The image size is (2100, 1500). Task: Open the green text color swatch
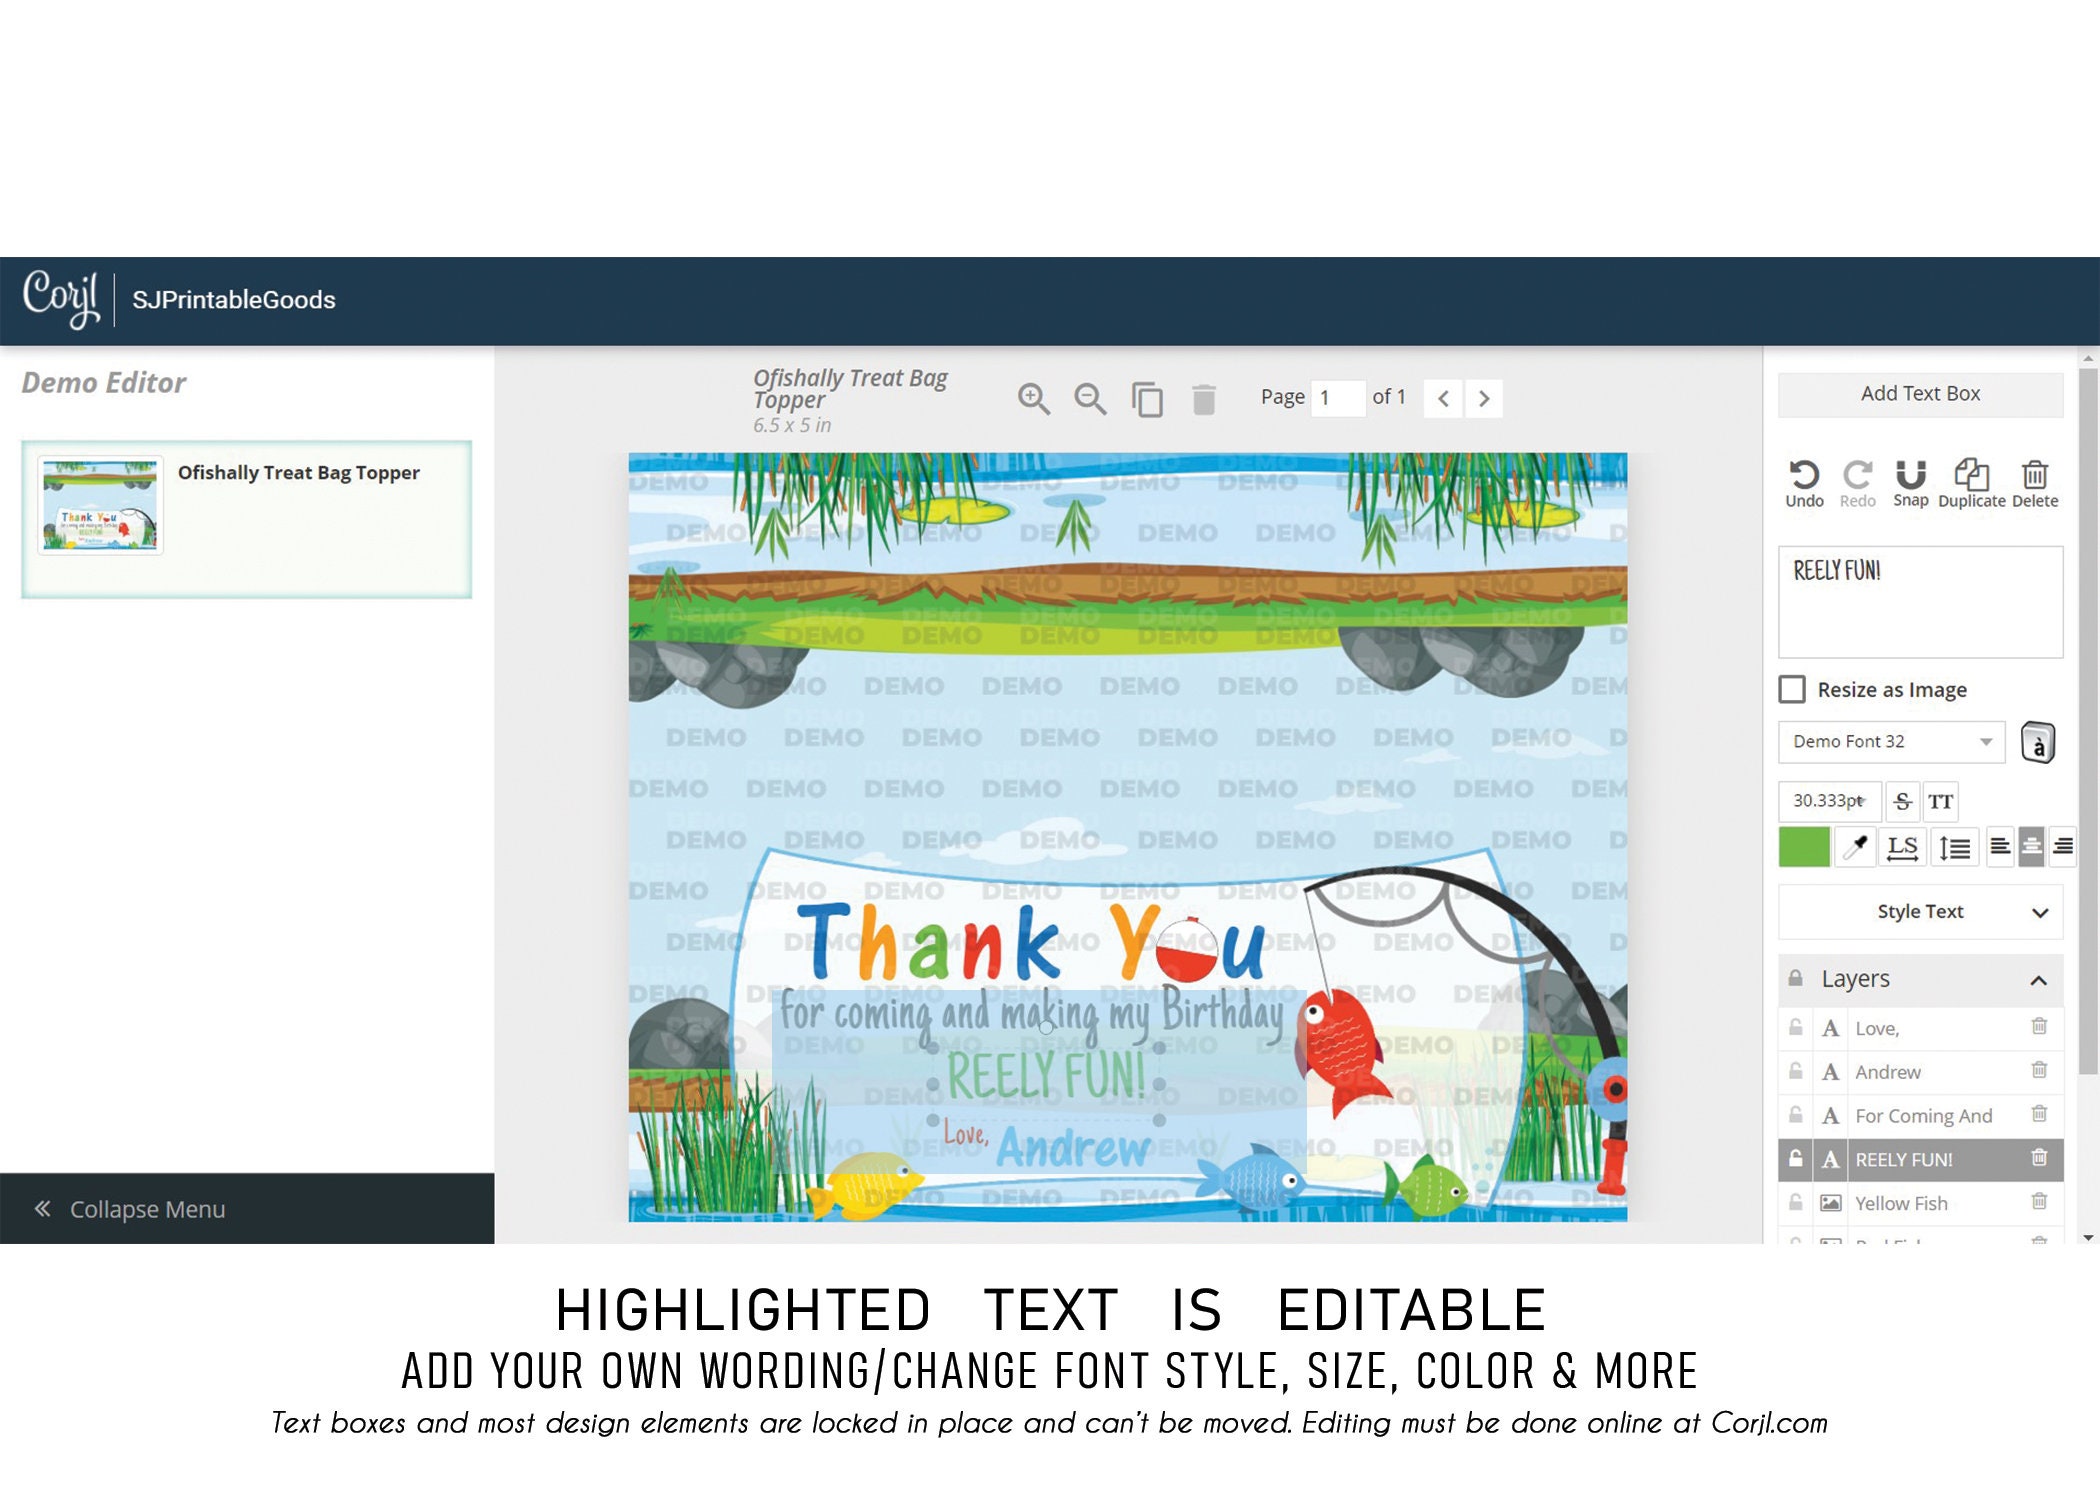pyautogui.click(x=1804, y=847)
